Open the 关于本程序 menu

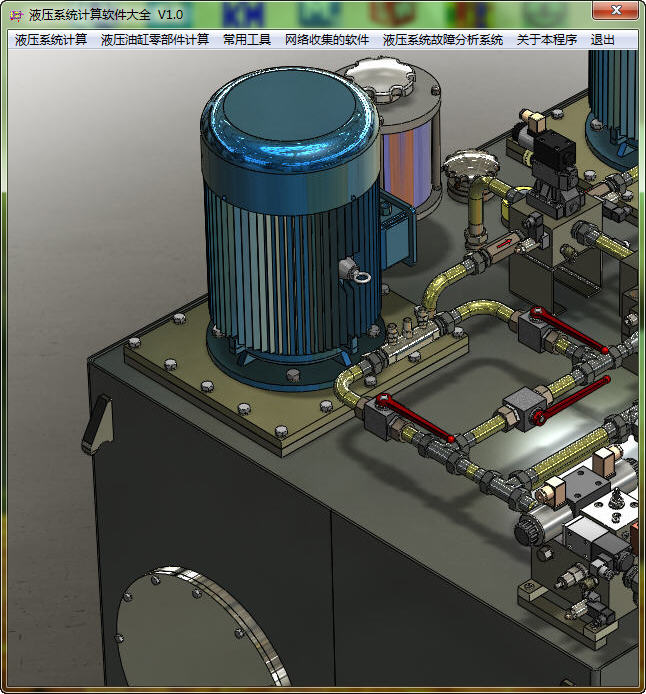coord(547,40)
